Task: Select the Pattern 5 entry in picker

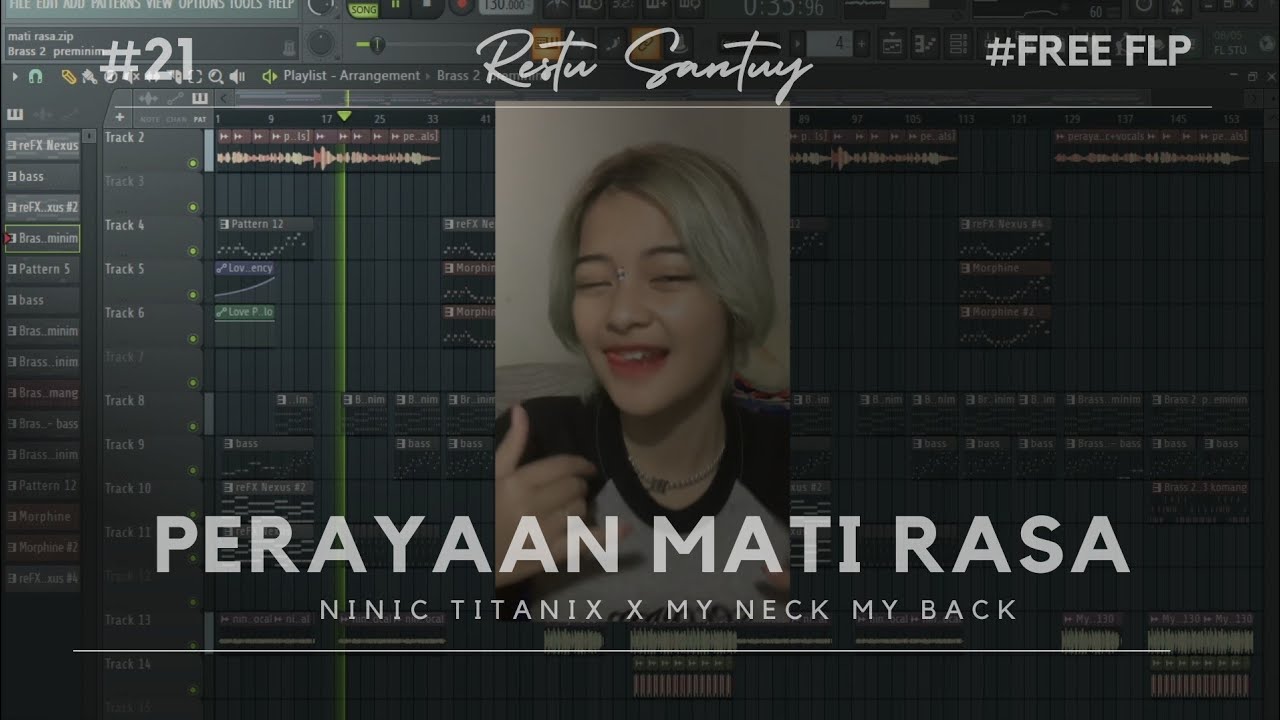Action: [x=42, y=269]
